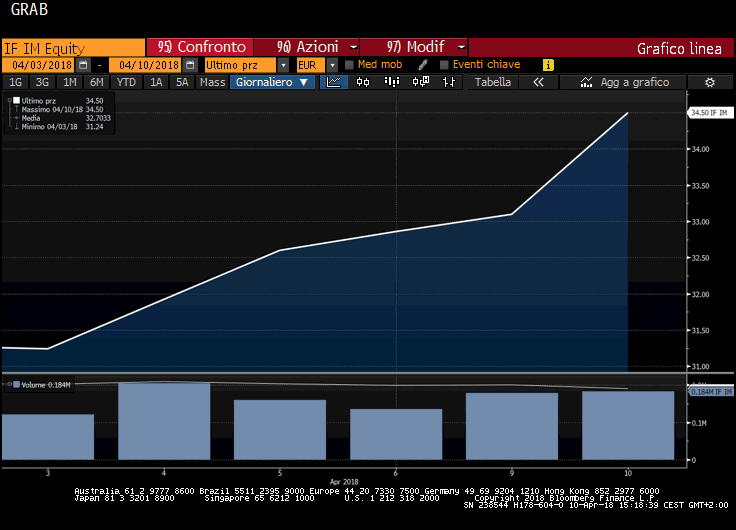The image size is (736, 530).
Task: Open the chart settings gear
Action: coord(710,82)
